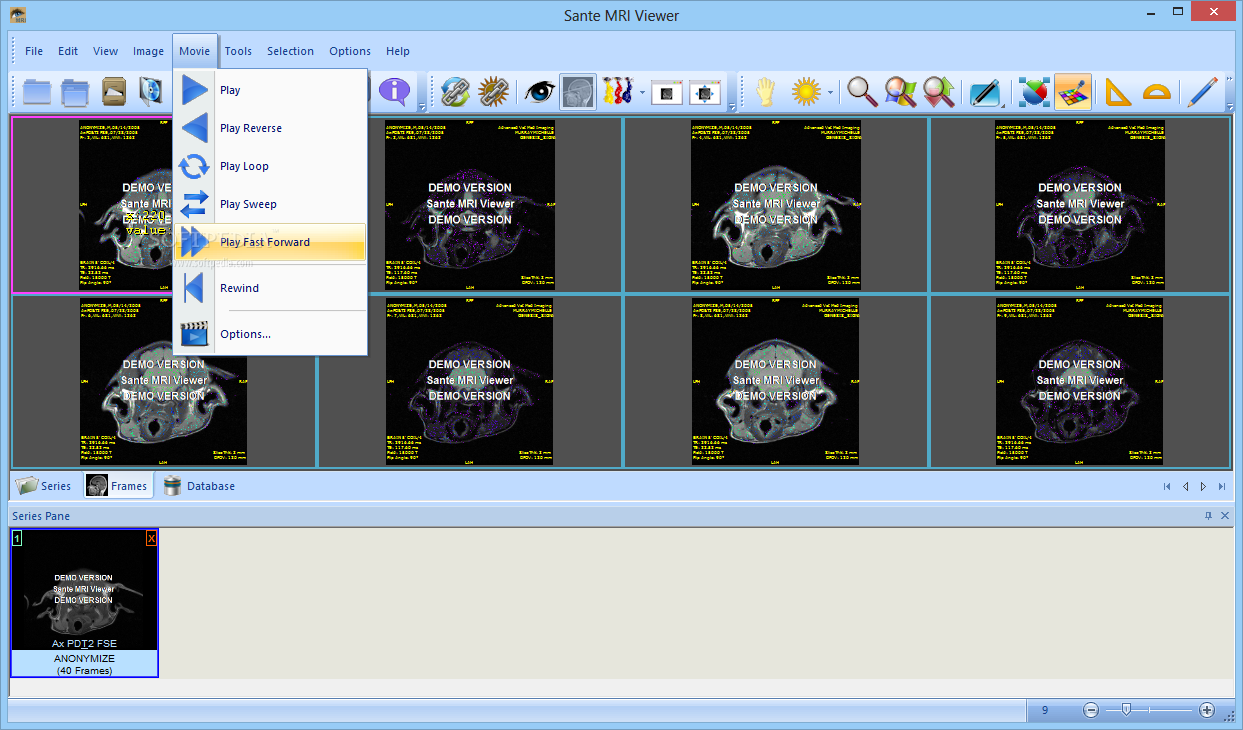This screenshot has height=730, width=1243.
Task: Go to previous frame navigation arrow
Action: [1185, 487]
